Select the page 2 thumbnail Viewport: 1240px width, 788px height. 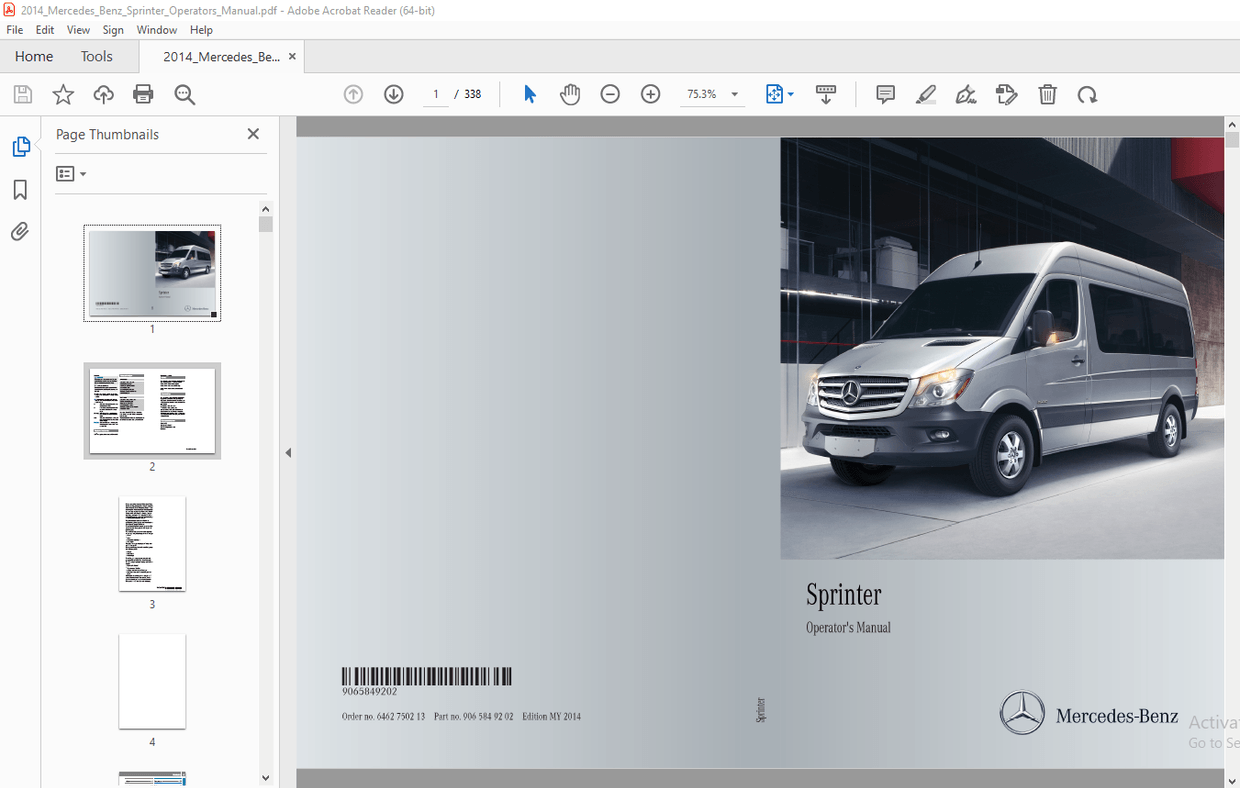click(152, 411)
